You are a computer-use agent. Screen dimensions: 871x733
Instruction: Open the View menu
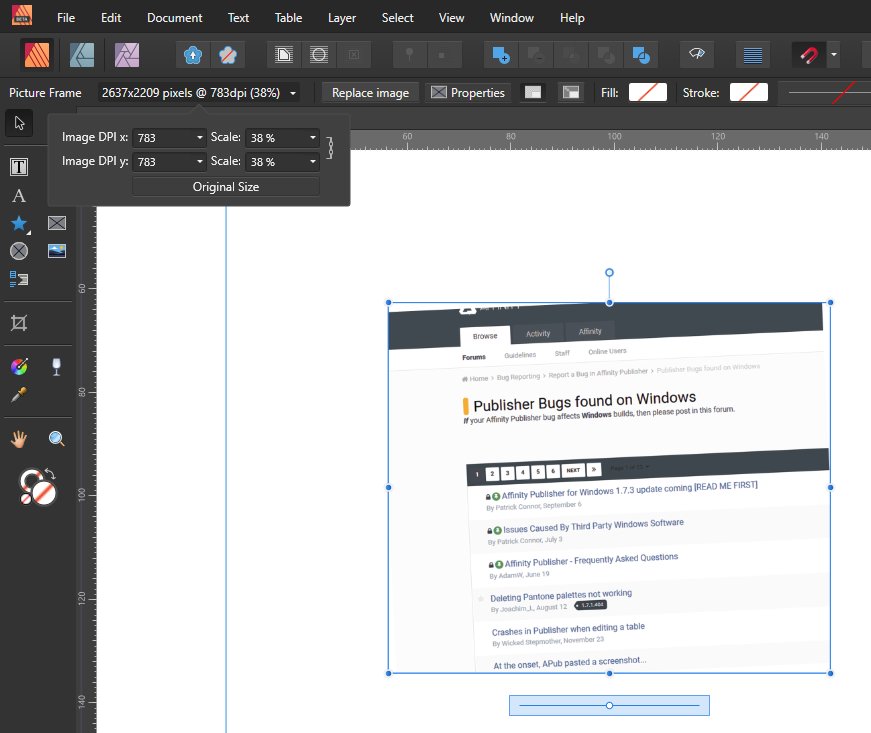click(x=451, y=18)
